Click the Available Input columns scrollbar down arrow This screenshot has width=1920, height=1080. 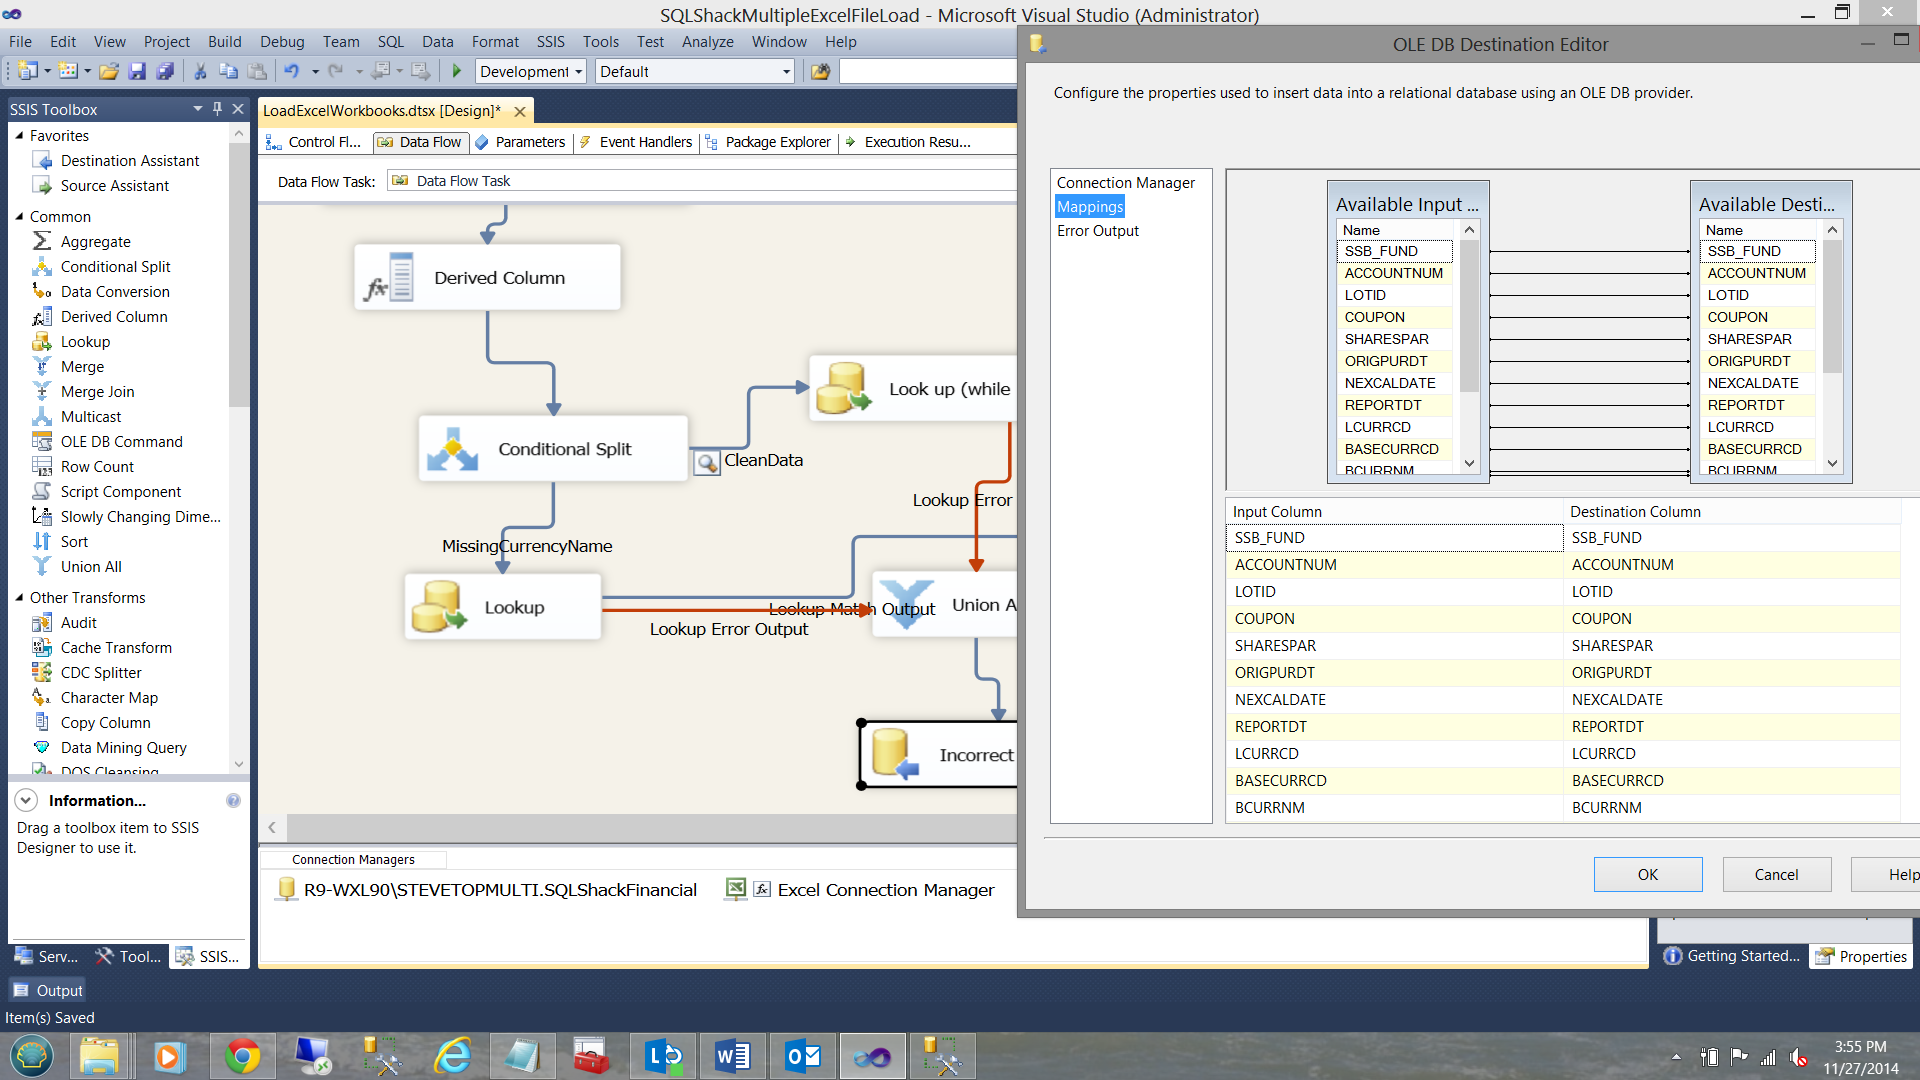tap(1469, 463)
